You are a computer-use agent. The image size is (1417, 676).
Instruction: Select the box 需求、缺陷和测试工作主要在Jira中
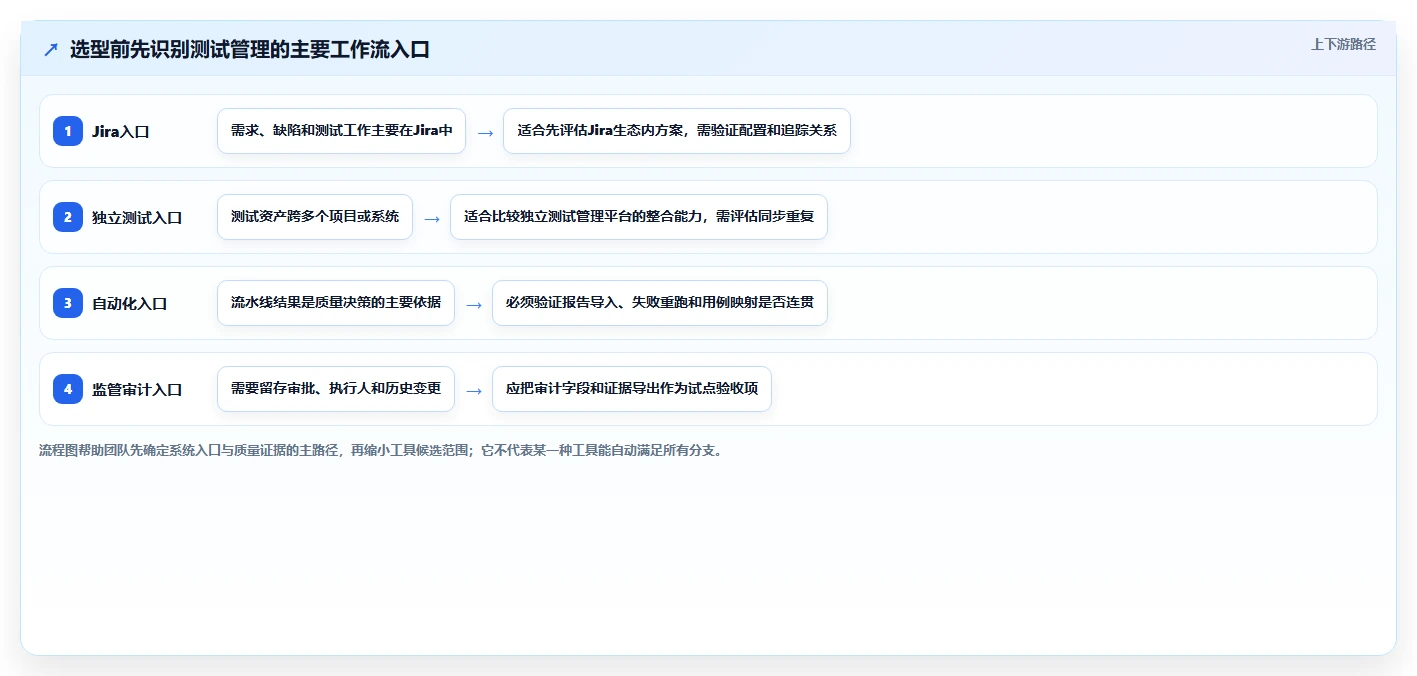click(x=341, y=131)
